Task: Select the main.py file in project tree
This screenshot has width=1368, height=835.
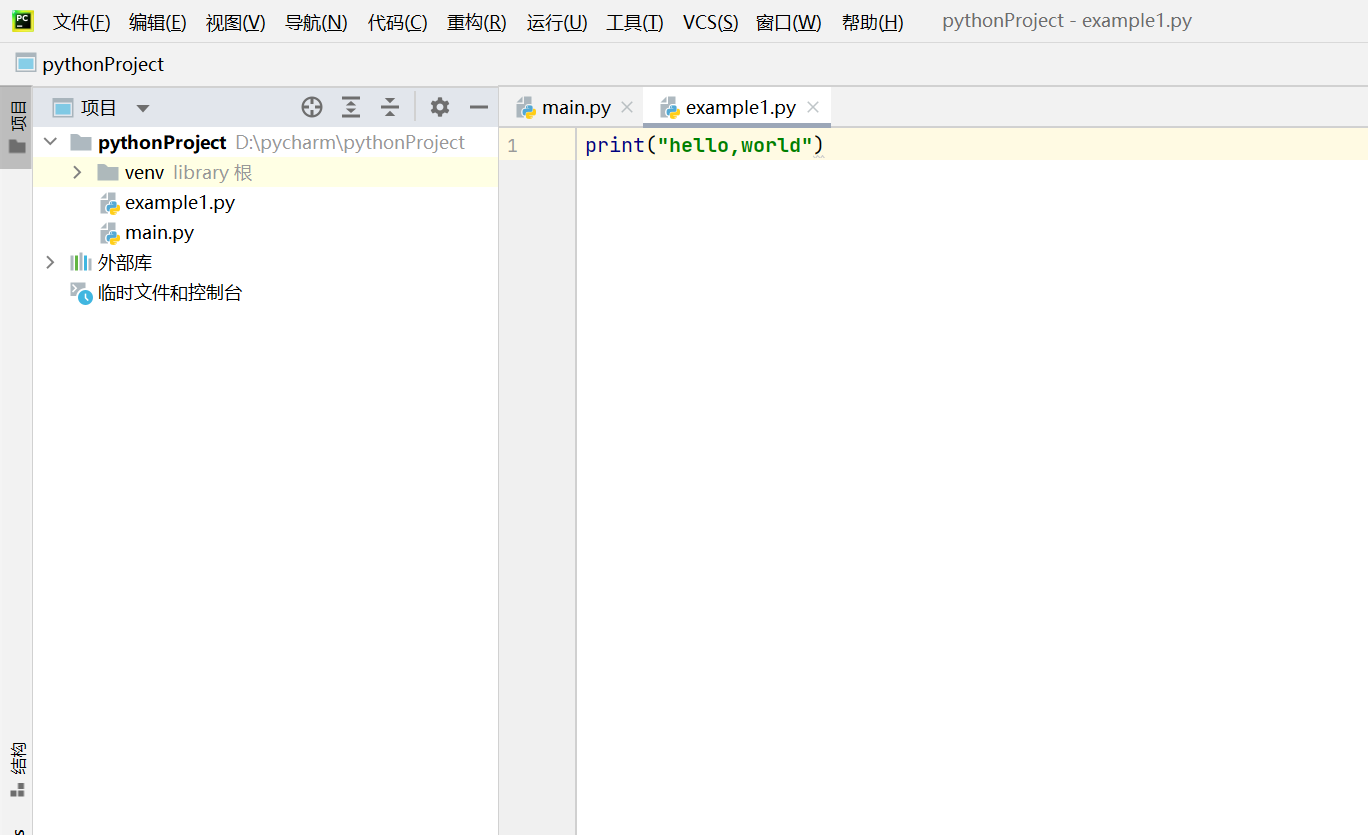Action: point(159,232)
